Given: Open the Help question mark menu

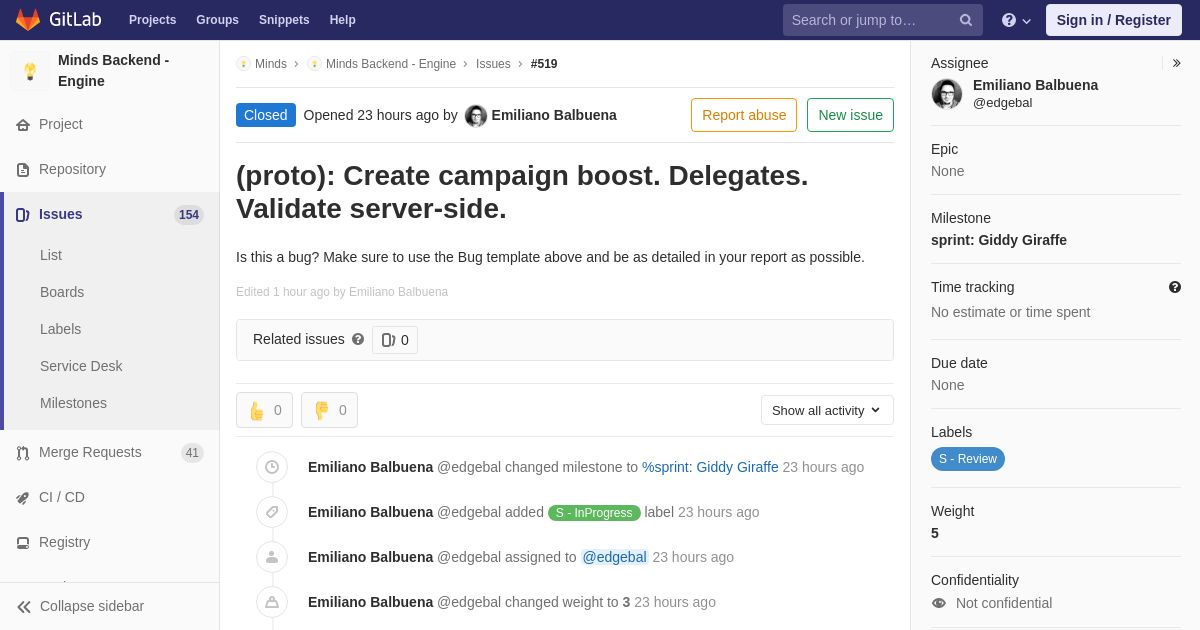Looking at the screenshot, I should point(1015,20).
